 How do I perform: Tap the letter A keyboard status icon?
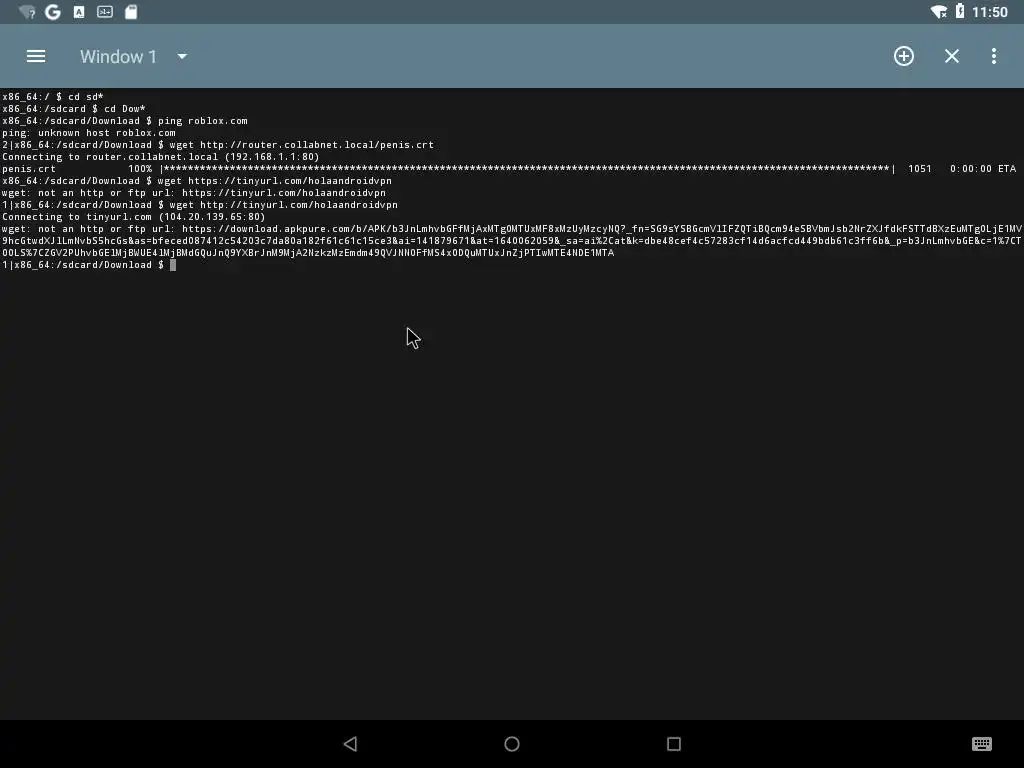[x=79, y=12]
